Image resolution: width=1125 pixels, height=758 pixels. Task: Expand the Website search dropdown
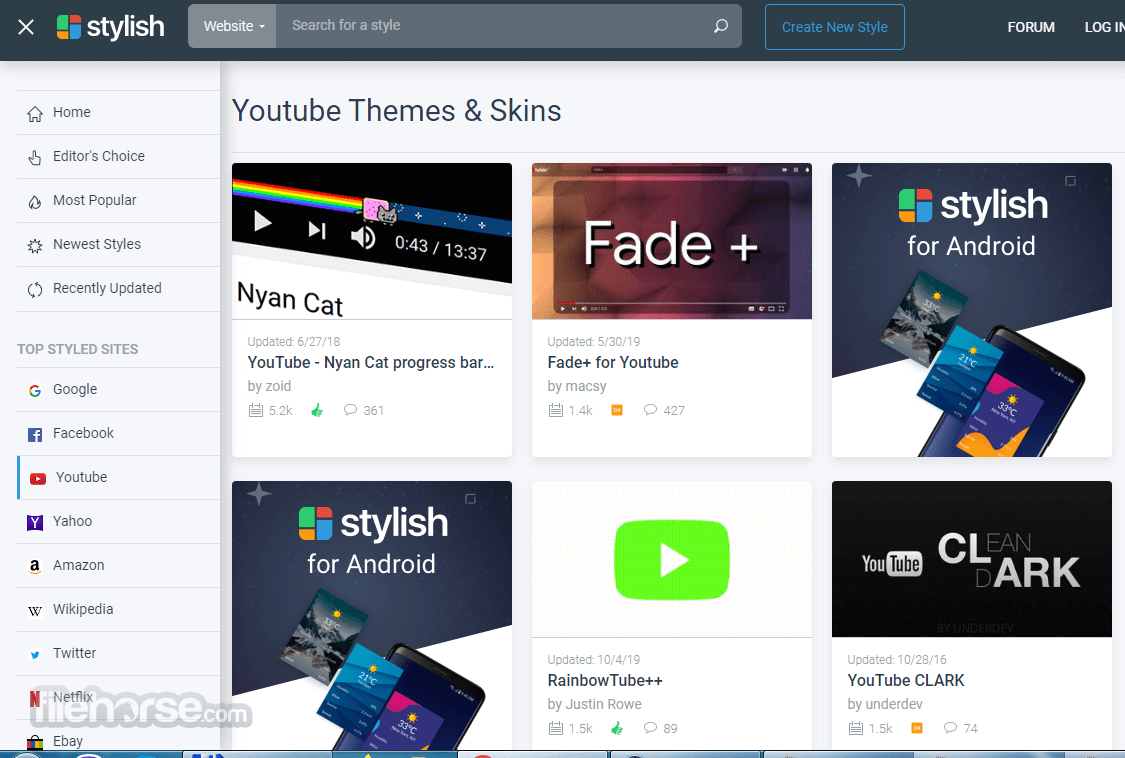tap(232, 26)
